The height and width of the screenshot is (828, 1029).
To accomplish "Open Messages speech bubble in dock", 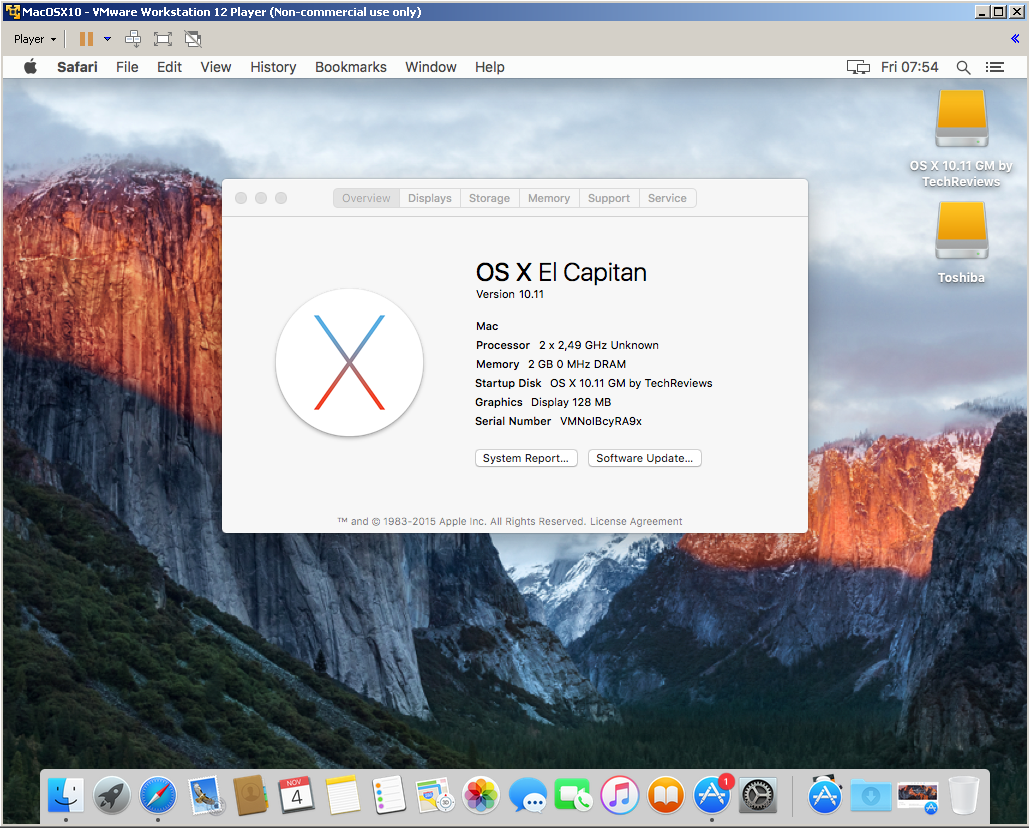I will click(528, 795).
